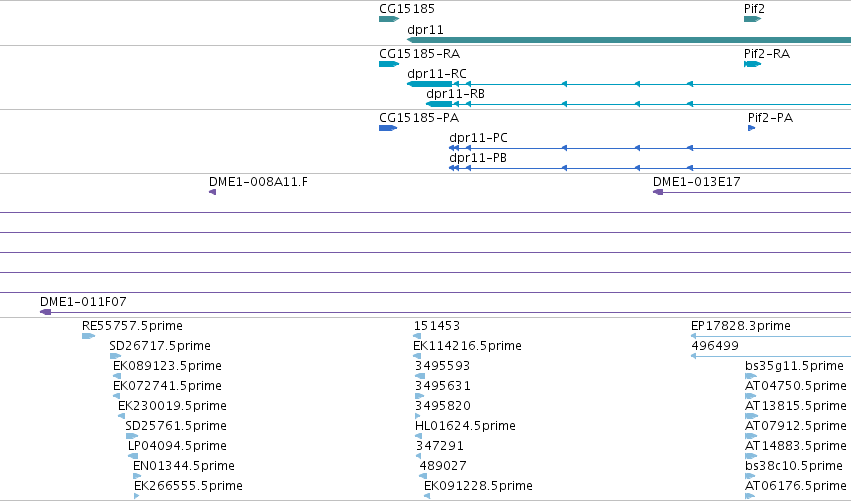Click the RE55757.5prime EST glyph
This screenshot has height=501, width=851.
[x=88, y=336]
